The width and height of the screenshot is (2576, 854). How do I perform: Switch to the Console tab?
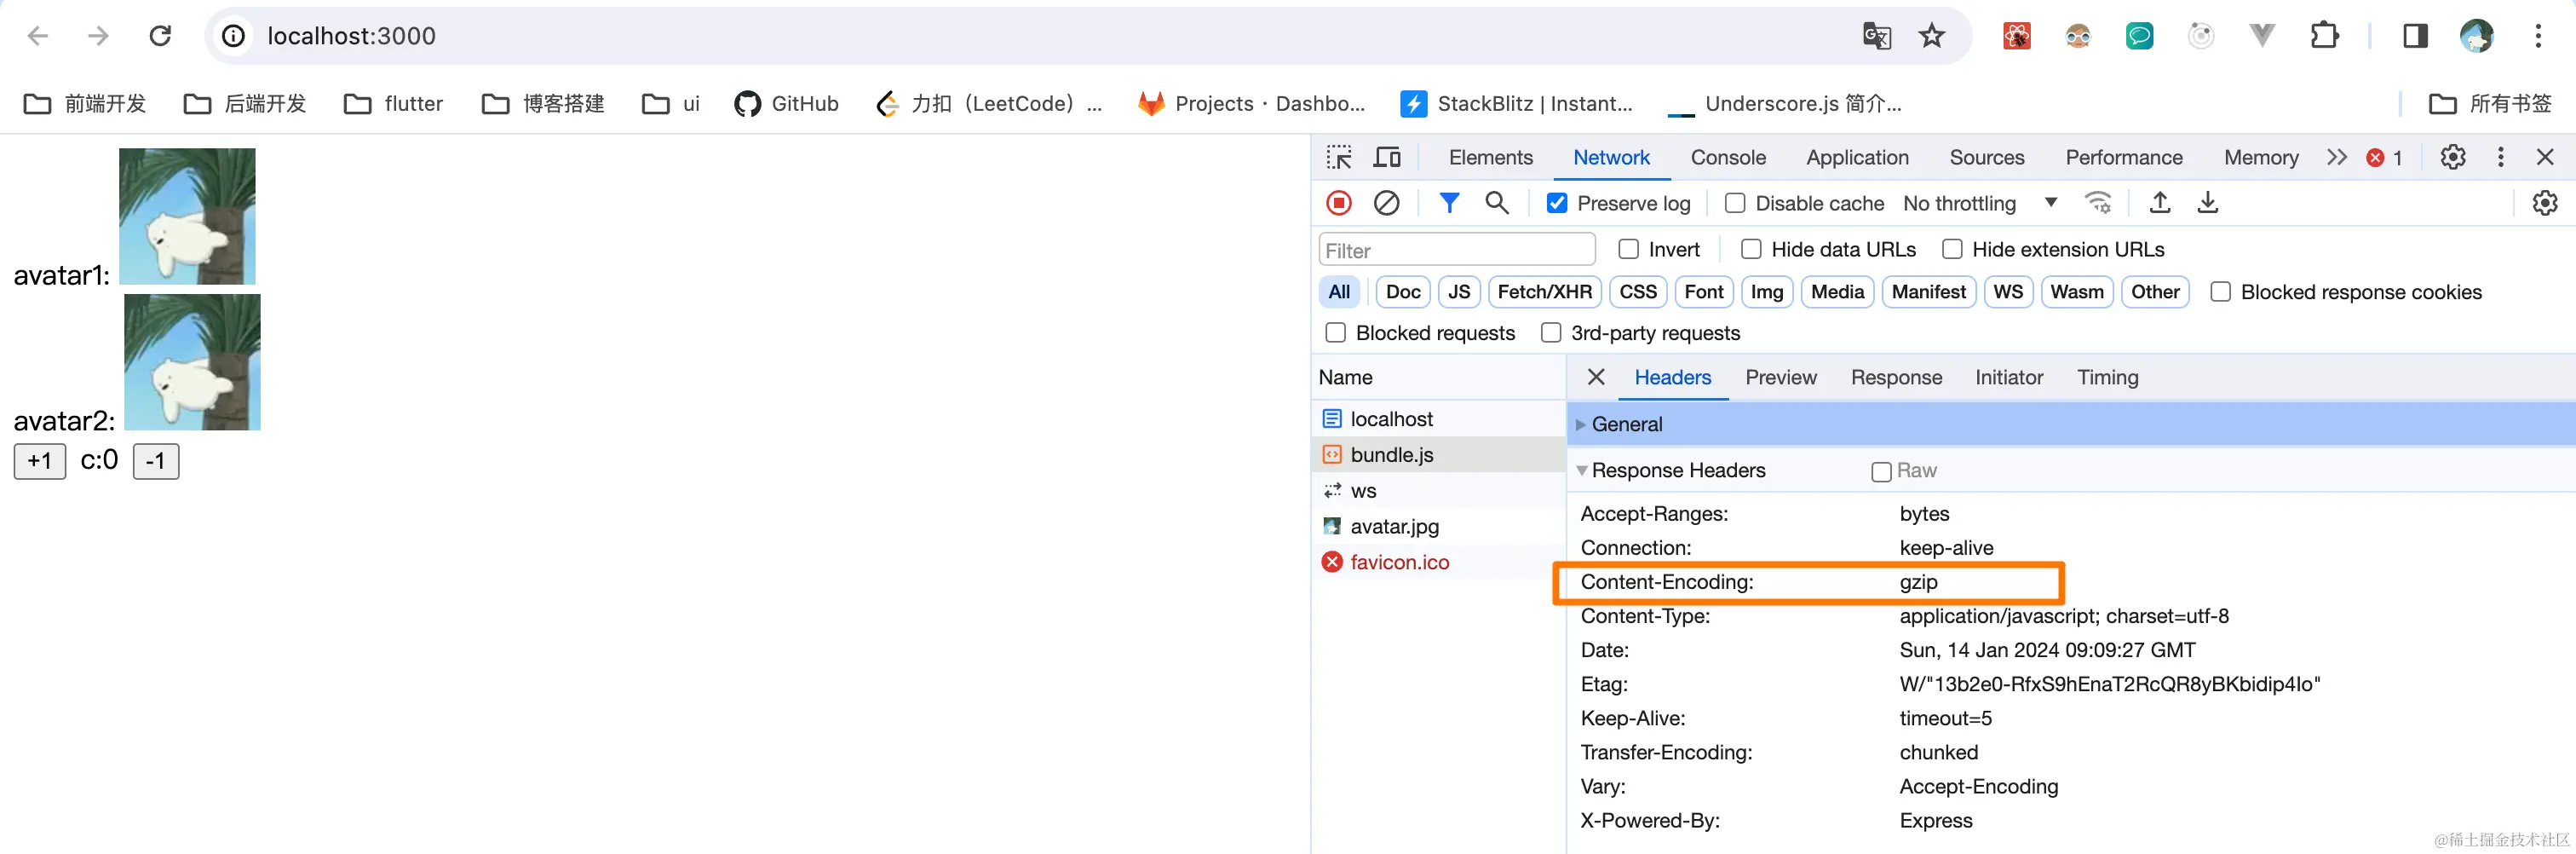point(1728,157)
